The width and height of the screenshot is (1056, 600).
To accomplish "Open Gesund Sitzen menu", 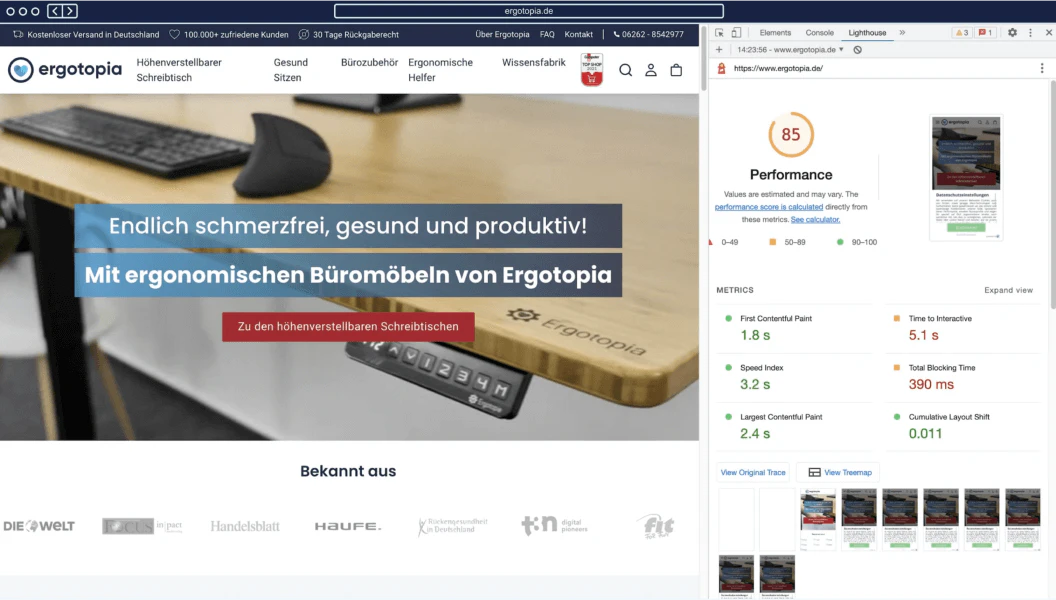I will (x=290, y=70).
